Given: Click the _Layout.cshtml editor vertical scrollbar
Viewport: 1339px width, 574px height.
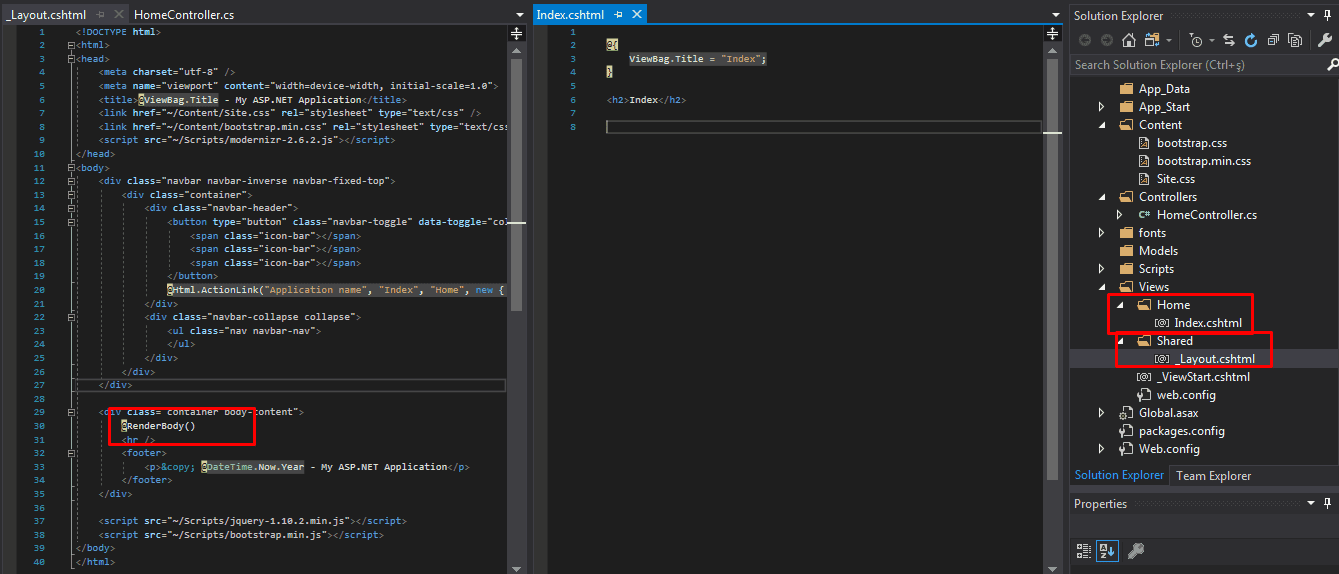Looking at the screenshot, I should click(x=517, y=184).
